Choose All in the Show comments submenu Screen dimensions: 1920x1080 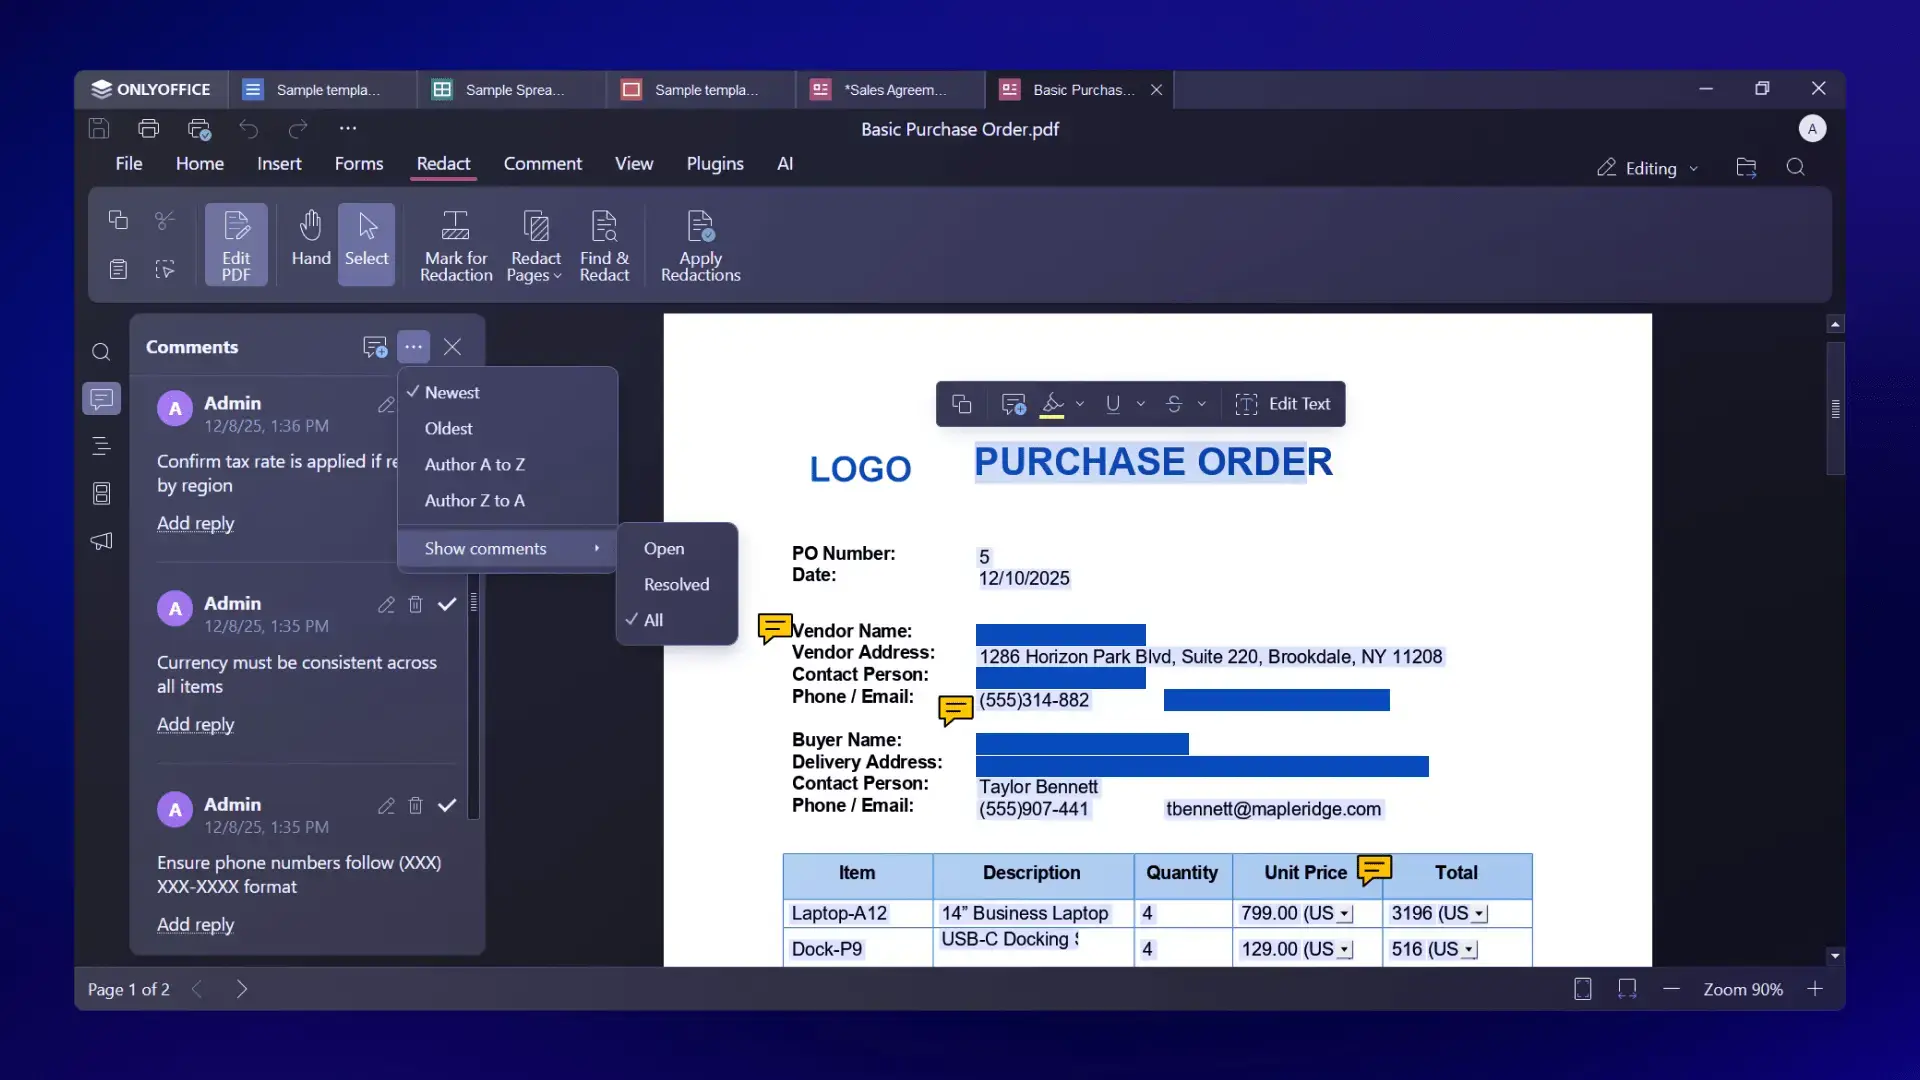[x=677, y=621]
